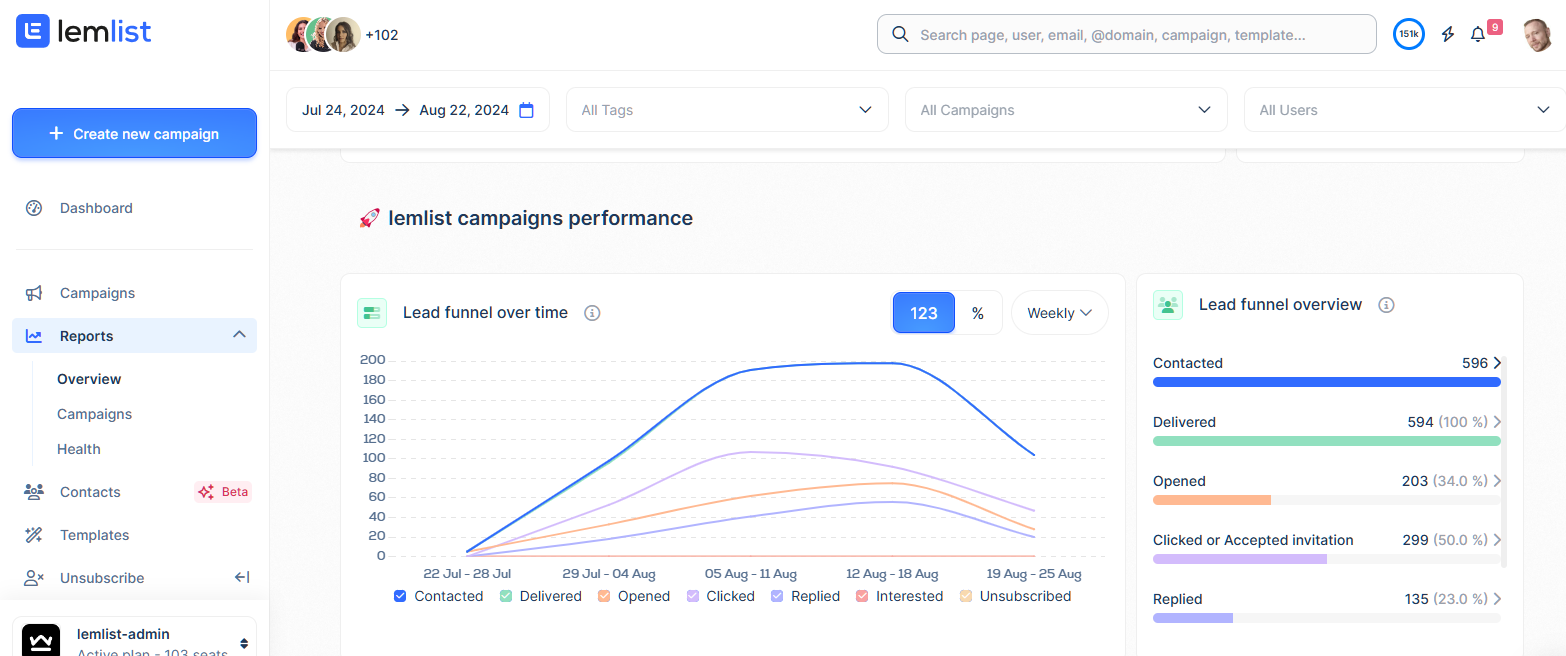
Task: Click the lemlist logo icon
Action: click(33, 31)
